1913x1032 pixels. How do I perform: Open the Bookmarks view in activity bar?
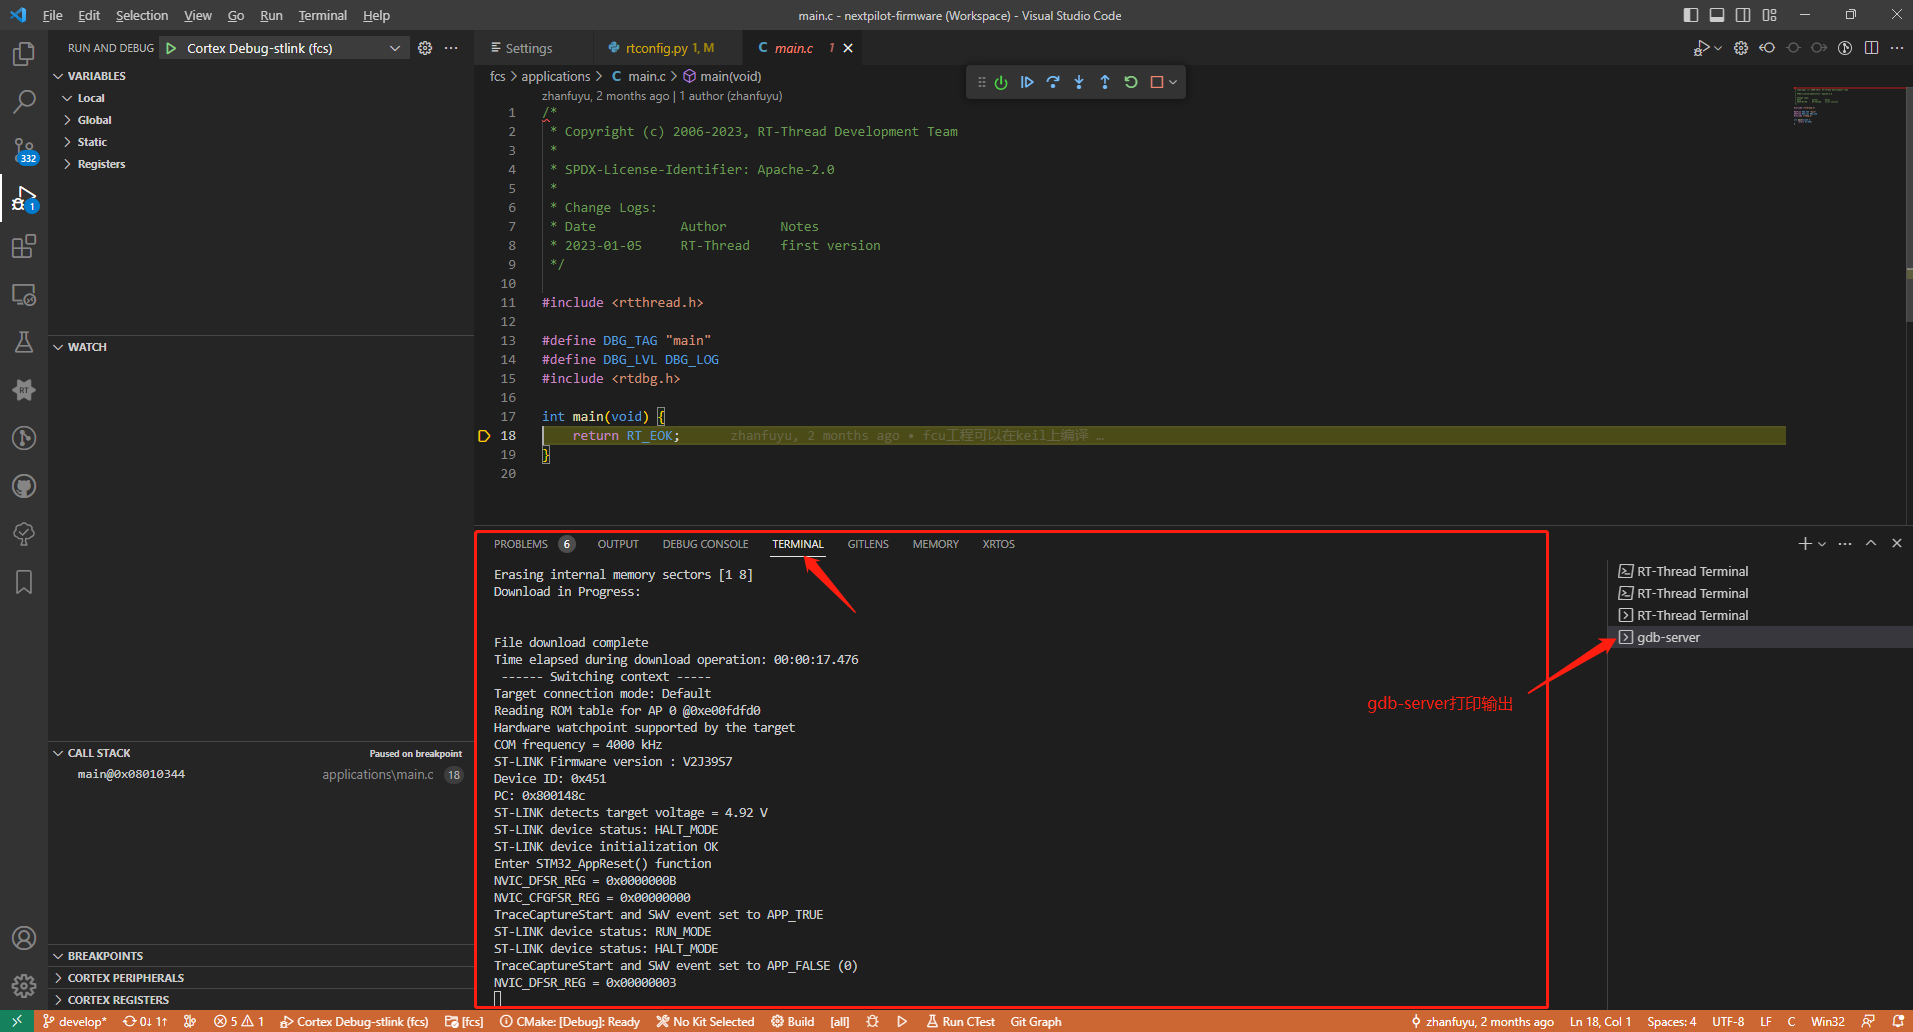coord(24,582)
